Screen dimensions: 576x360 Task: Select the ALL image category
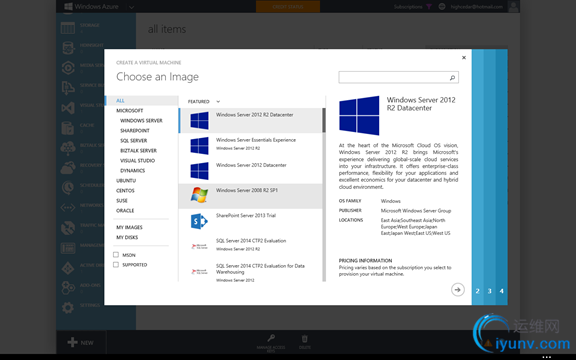pyautogui.click(x=142, y=101)
